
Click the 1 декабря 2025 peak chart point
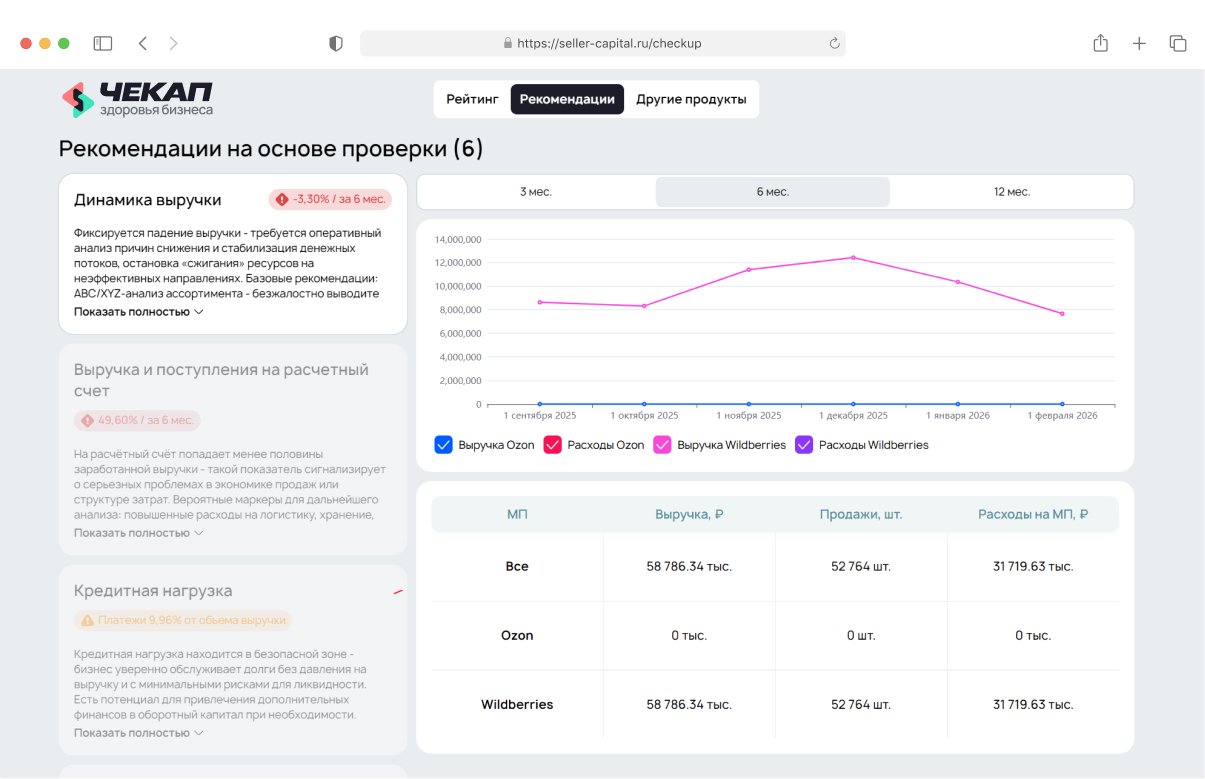[x=853, y=258]
